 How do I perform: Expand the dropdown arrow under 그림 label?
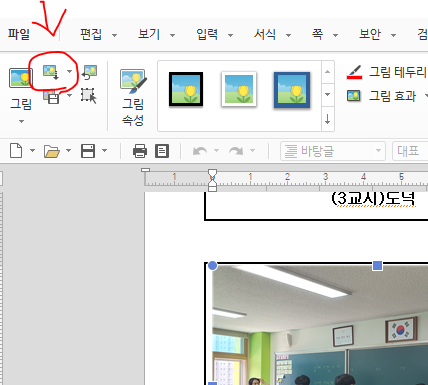pos(21,121)
